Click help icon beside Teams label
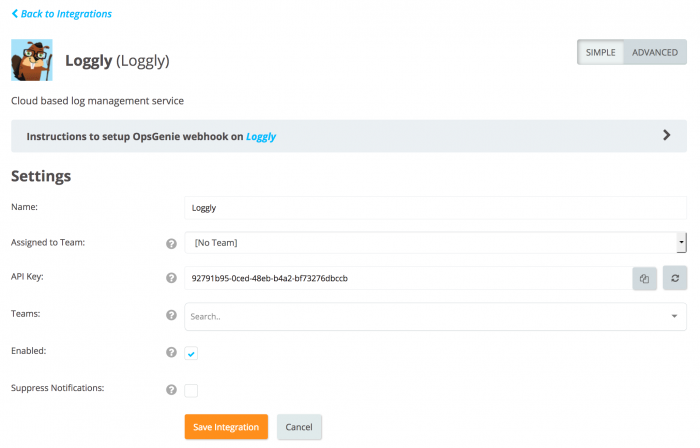Viewport: 700px width, 448px height. pos(171,316)
